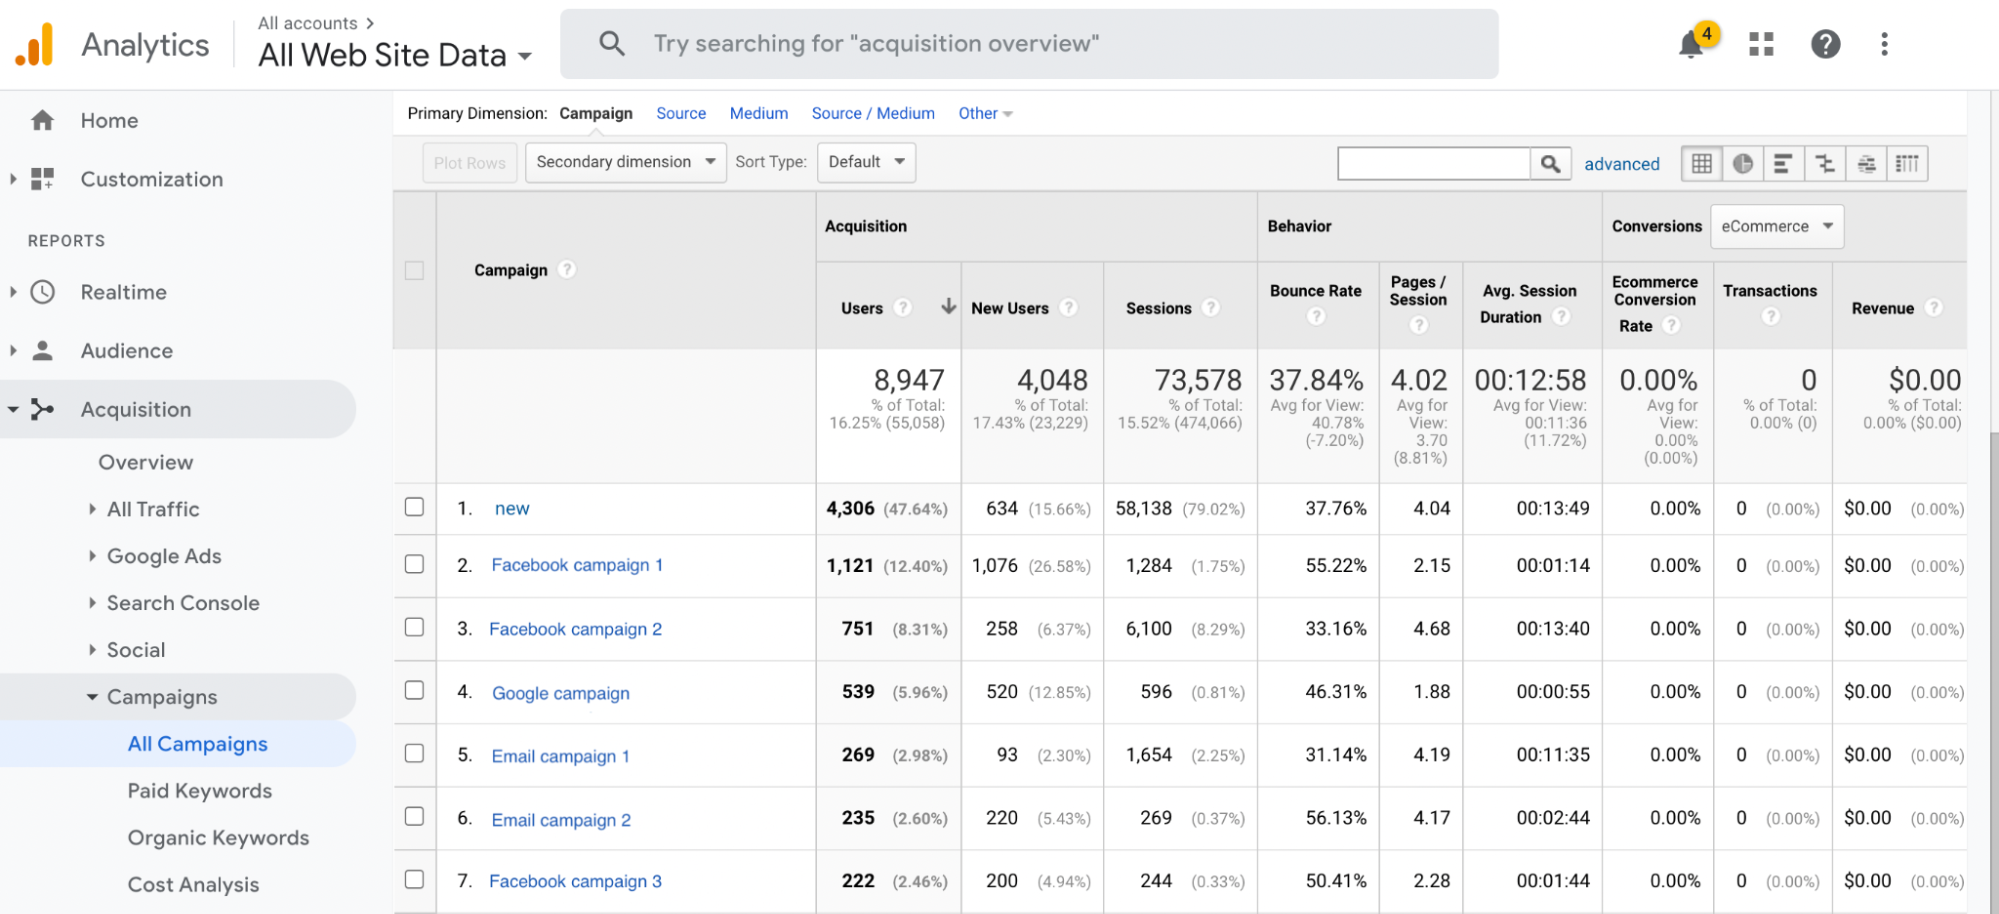Image resolution: width=1999 pixels, height=914 pixels.
Task: Open the Sort Type Default dropdown
Action: pyautogui.click(x=866, y=162)
